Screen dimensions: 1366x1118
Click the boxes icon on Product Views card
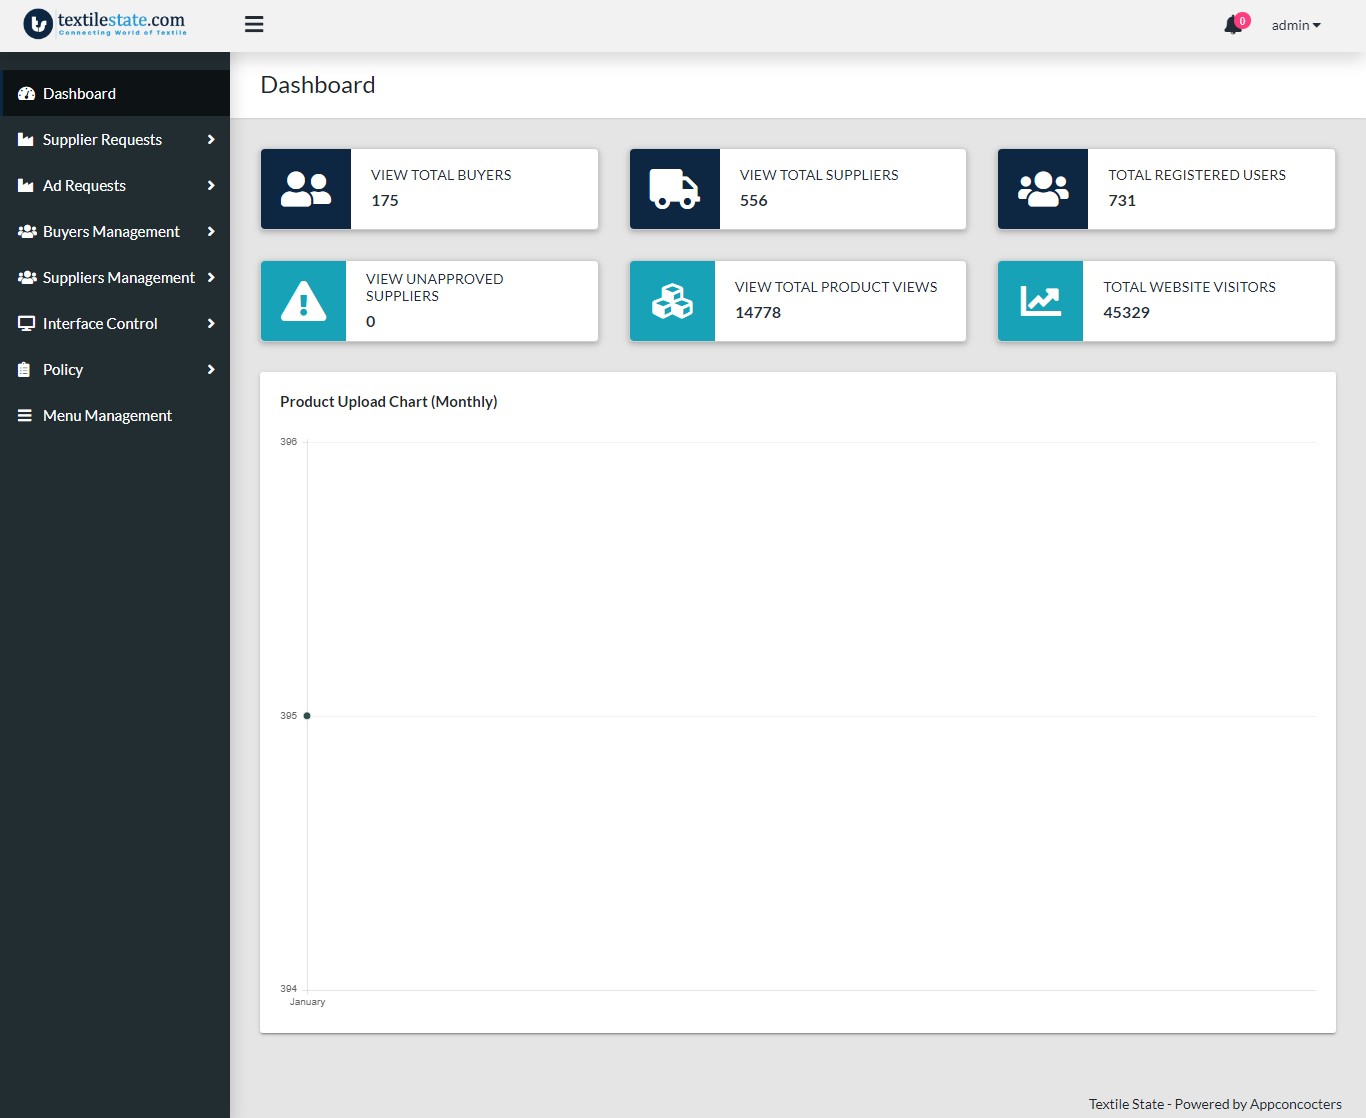point(672,301)
